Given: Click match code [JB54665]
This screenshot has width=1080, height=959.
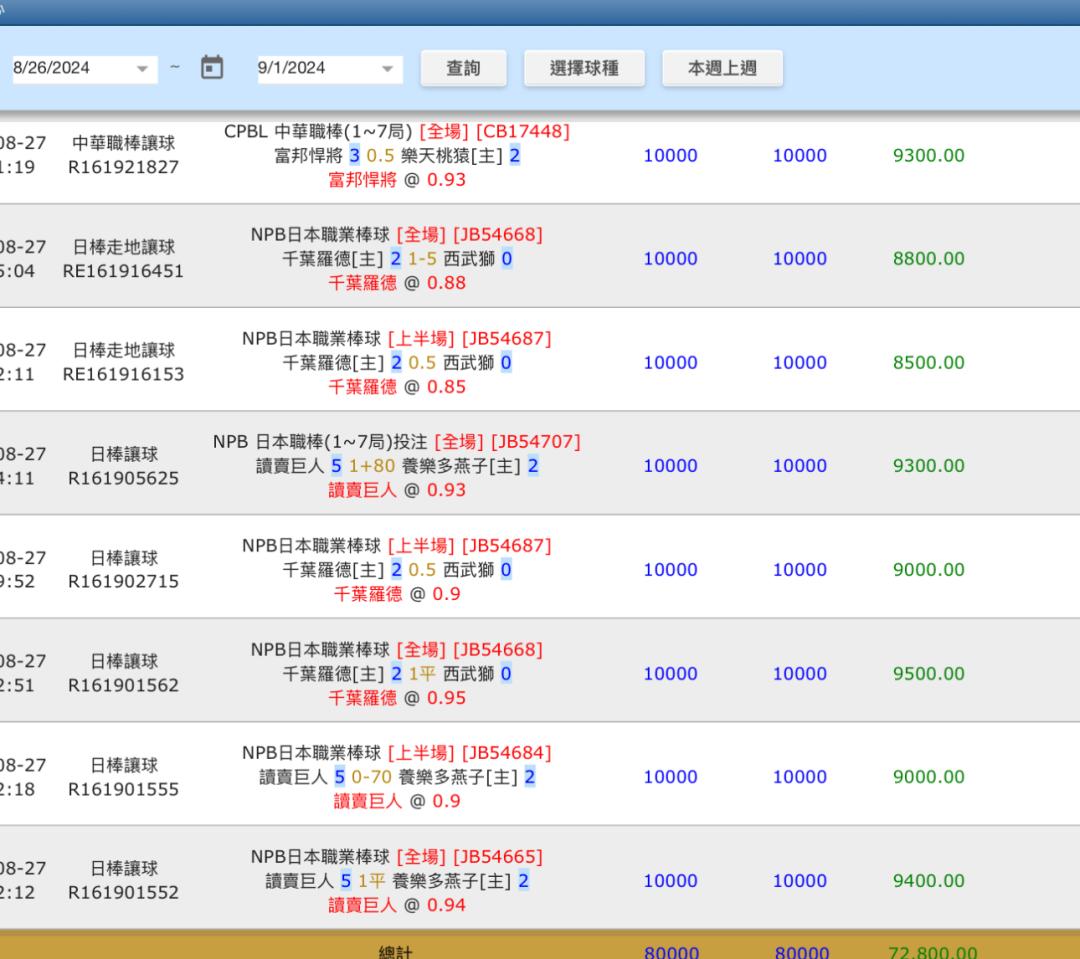Looking at the screenshot, I should click(498, 857).
